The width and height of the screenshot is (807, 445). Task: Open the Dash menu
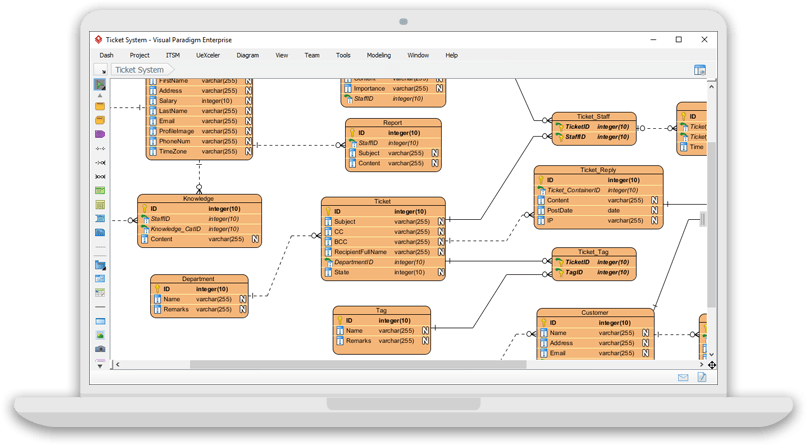[107, 55]
